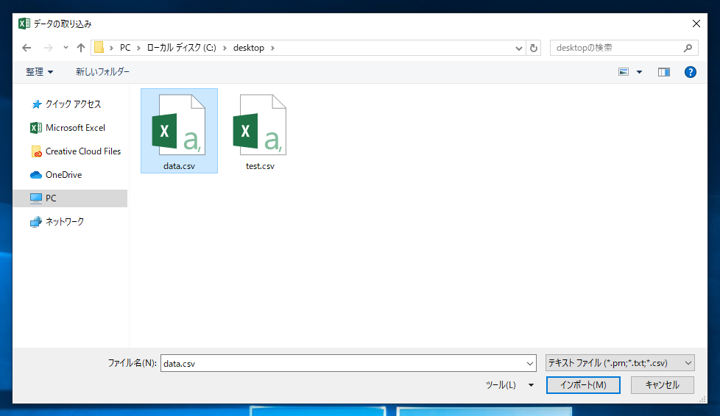
Task: Click the forward navigation arrow
Action: pyautogui.click(x=48, y=48)
